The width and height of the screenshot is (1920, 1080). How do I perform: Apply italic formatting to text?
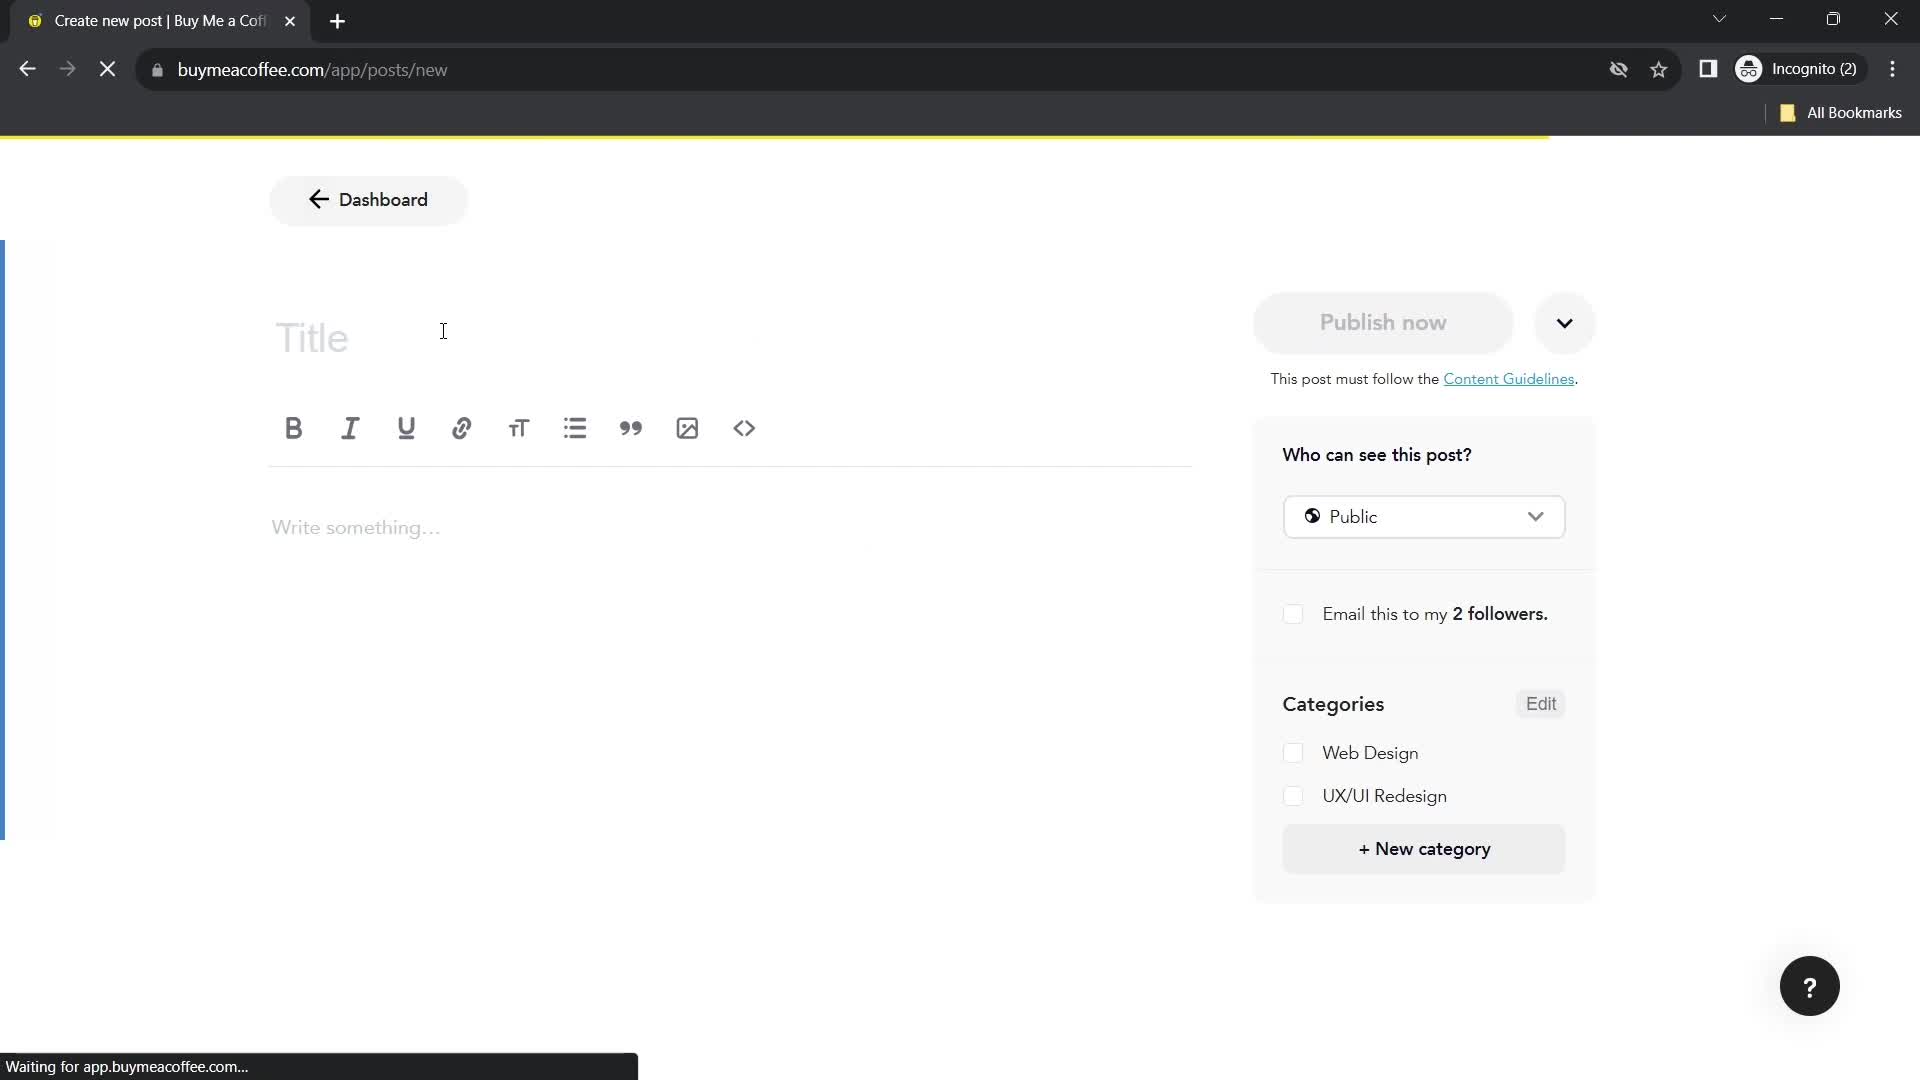351,427
